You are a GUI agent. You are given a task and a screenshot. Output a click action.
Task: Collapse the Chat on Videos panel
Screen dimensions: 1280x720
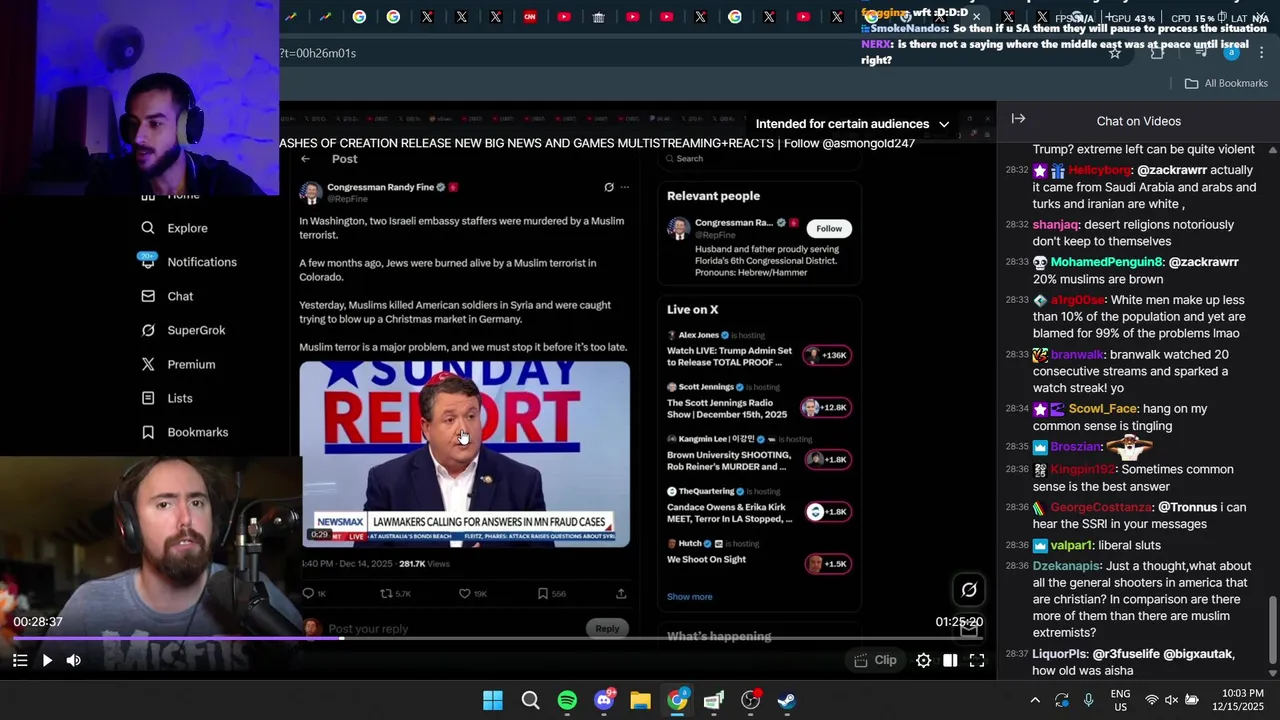1018,119
